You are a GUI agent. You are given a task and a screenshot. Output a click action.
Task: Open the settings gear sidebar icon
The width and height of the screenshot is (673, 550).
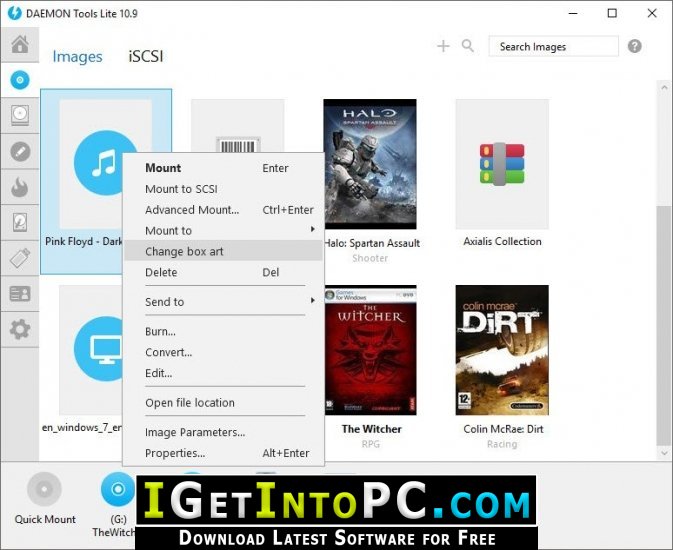tap(20, 329)
